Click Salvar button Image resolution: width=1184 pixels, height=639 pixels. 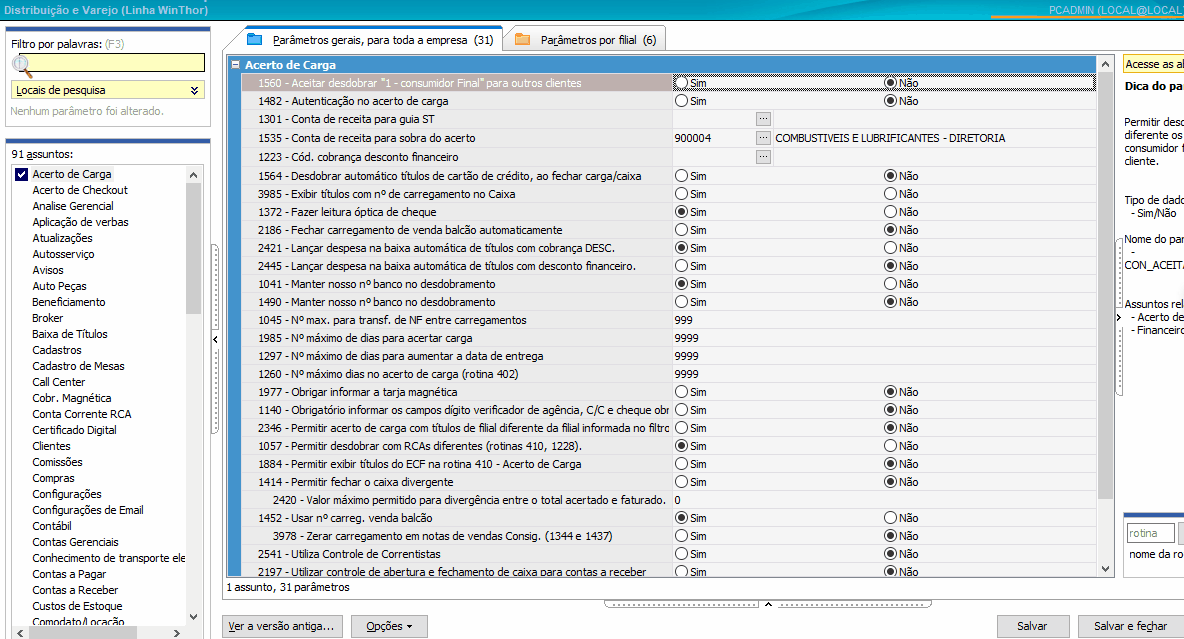tap(1032, 626)
